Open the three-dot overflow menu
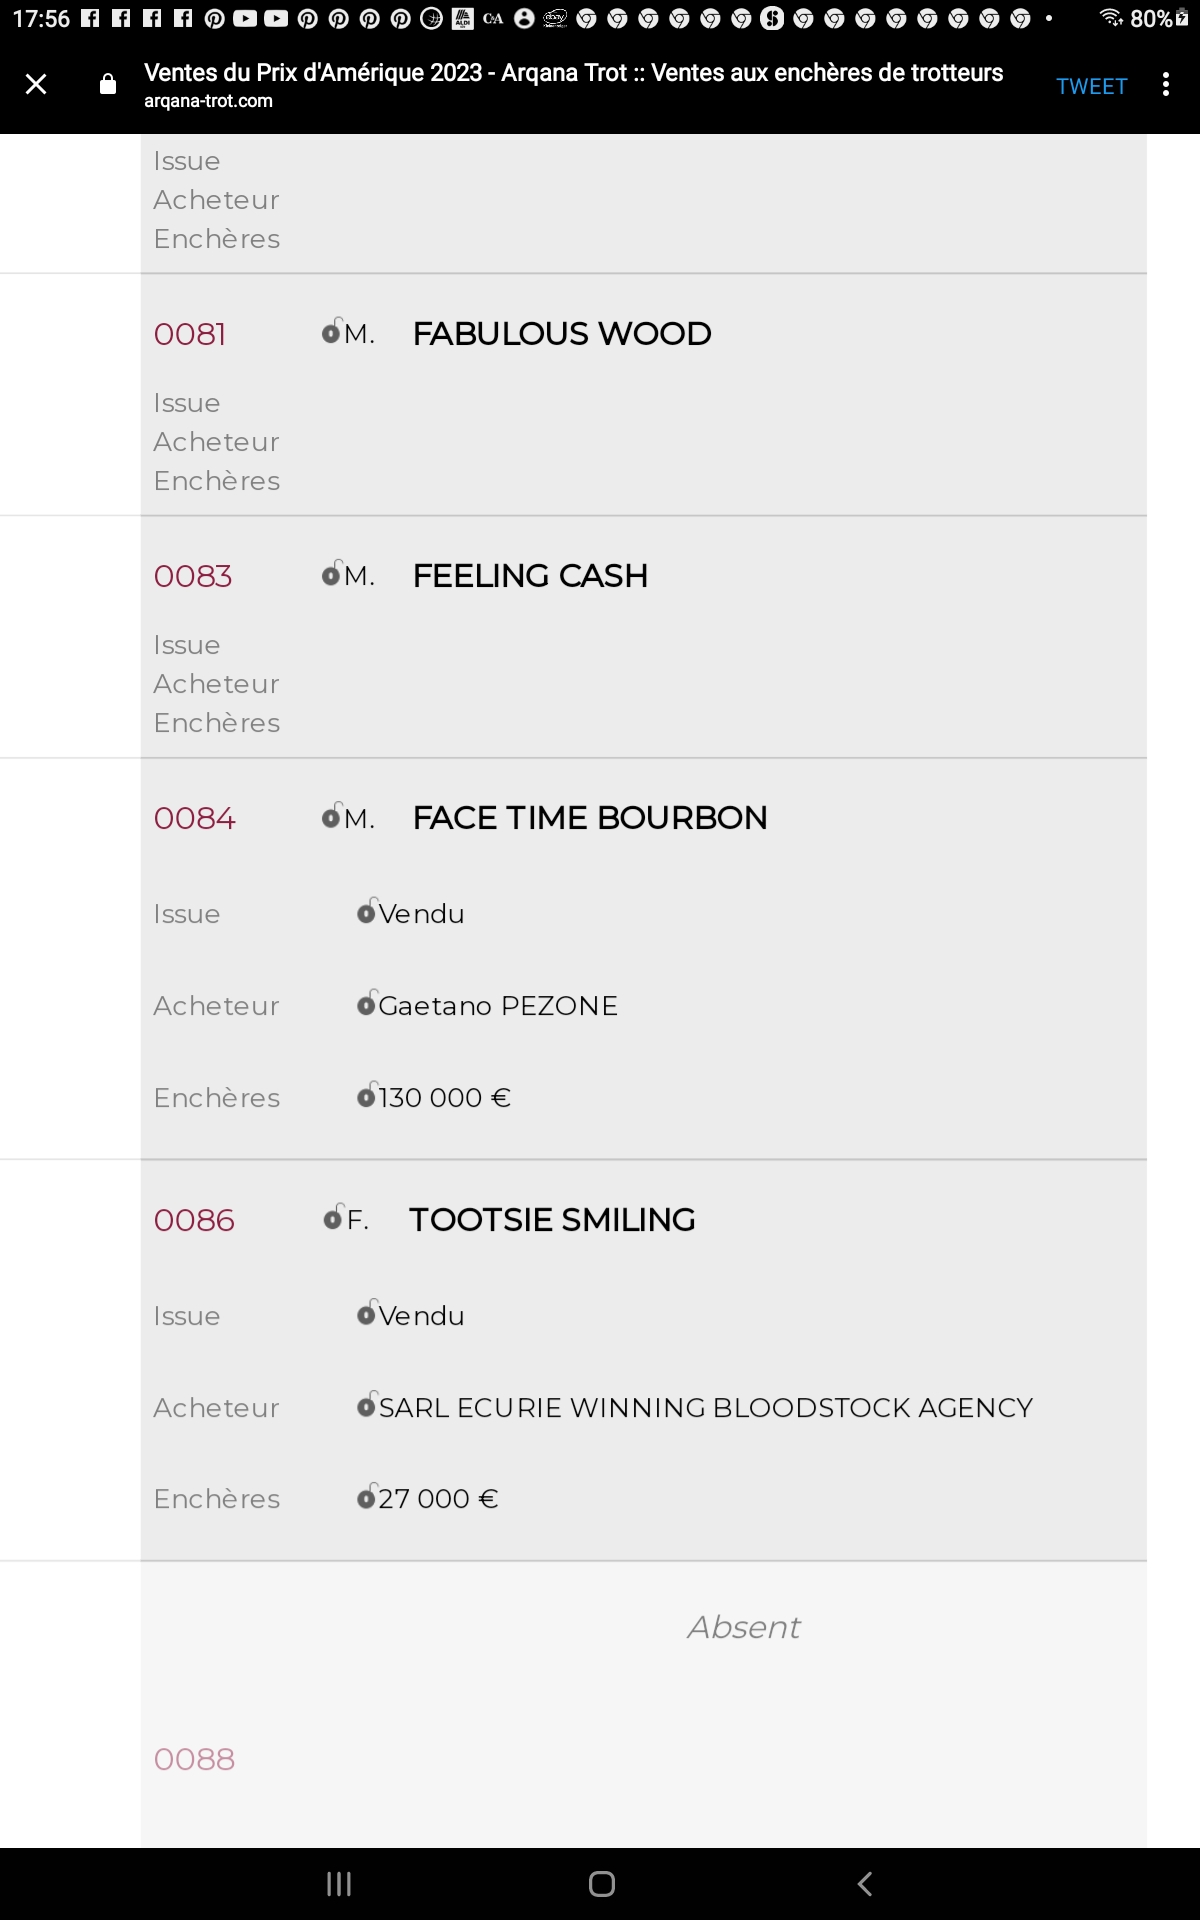 point(1165,85)
